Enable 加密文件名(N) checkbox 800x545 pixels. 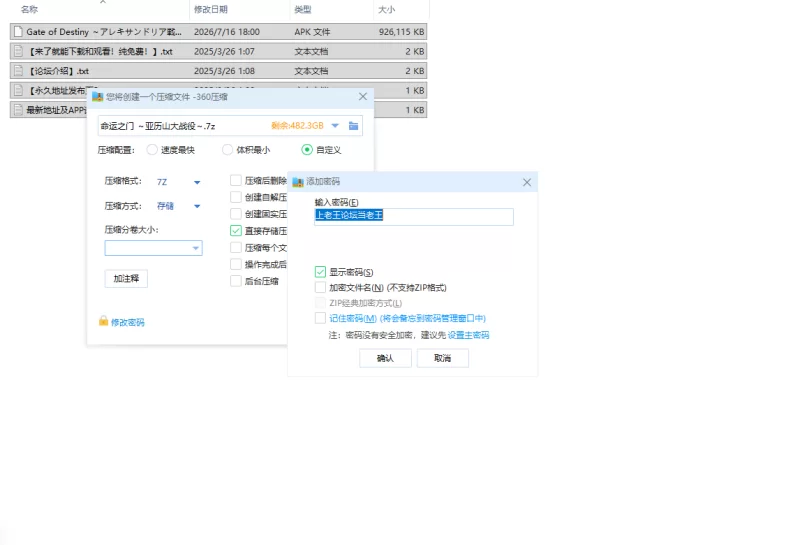click(320, 287)
